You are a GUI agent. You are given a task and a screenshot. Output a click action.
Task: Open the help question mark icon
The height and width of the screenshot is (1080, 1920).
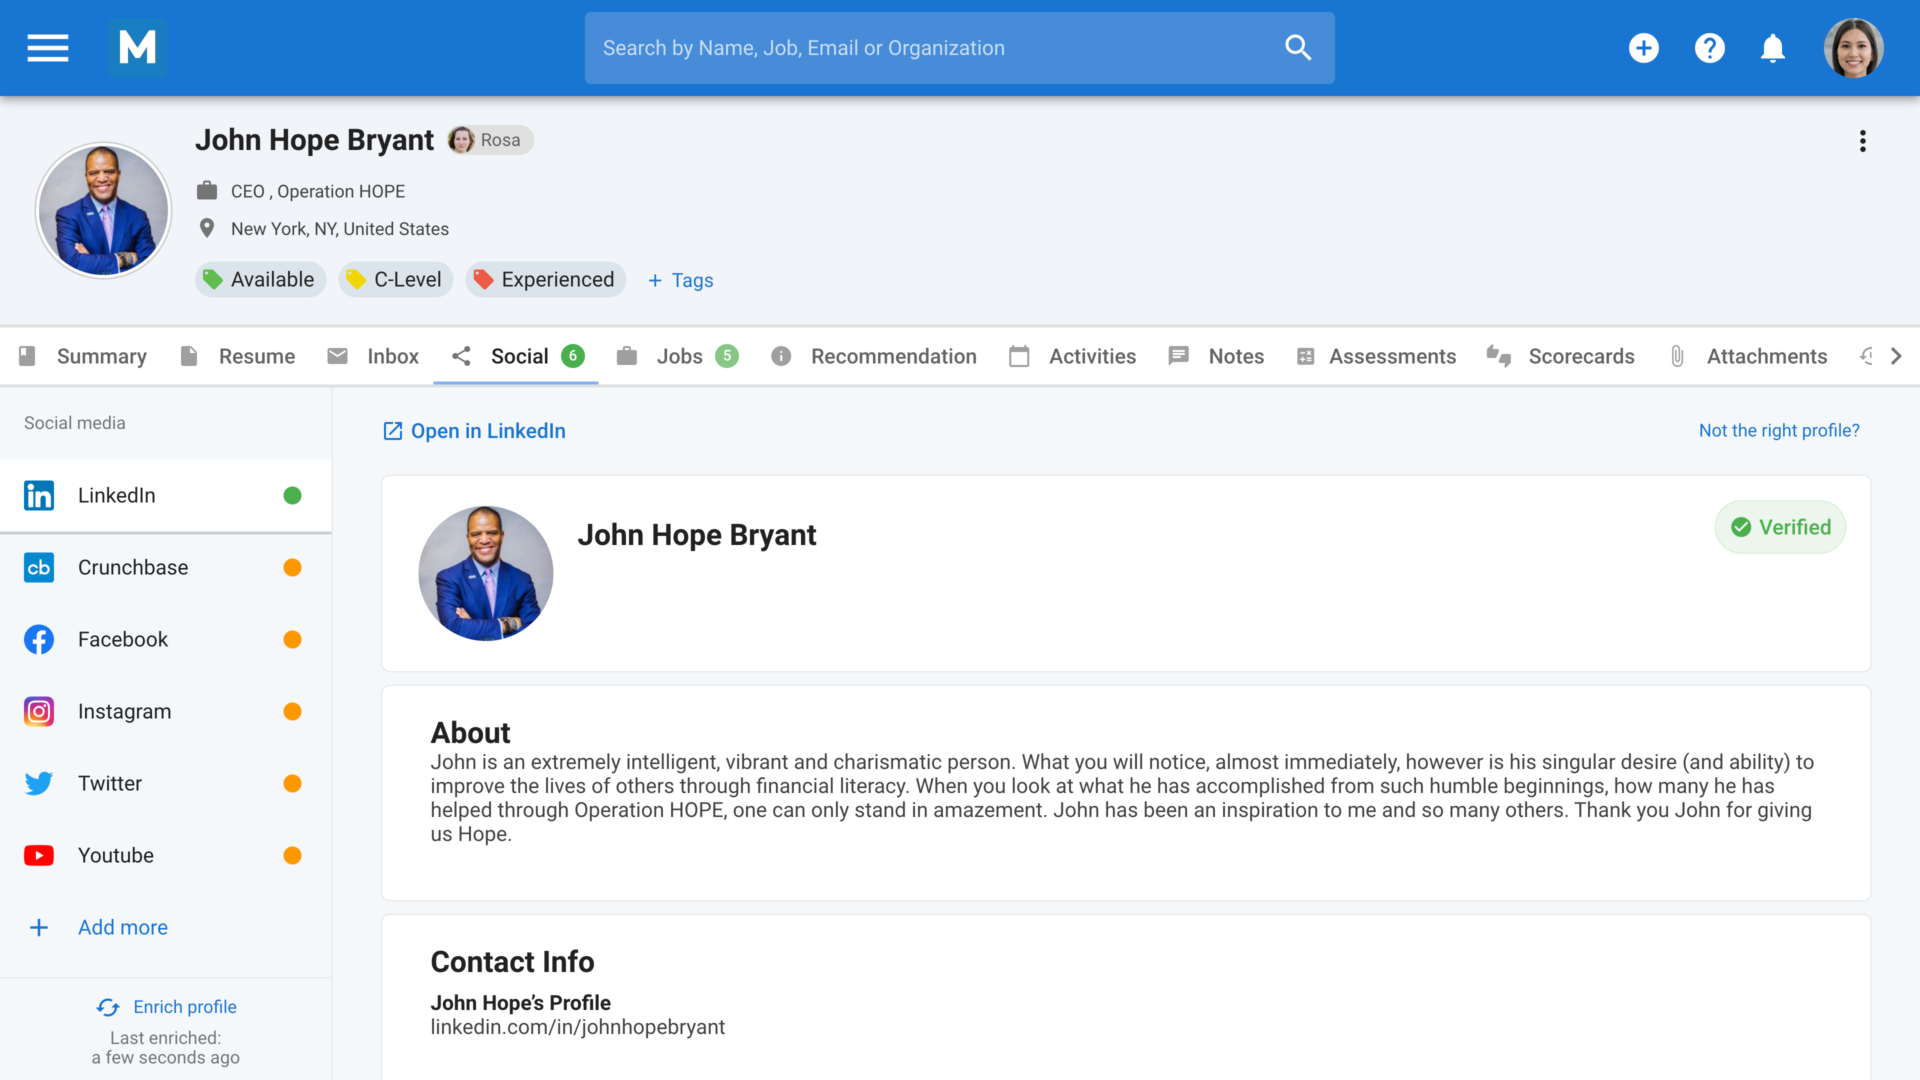click(1709, 48)
